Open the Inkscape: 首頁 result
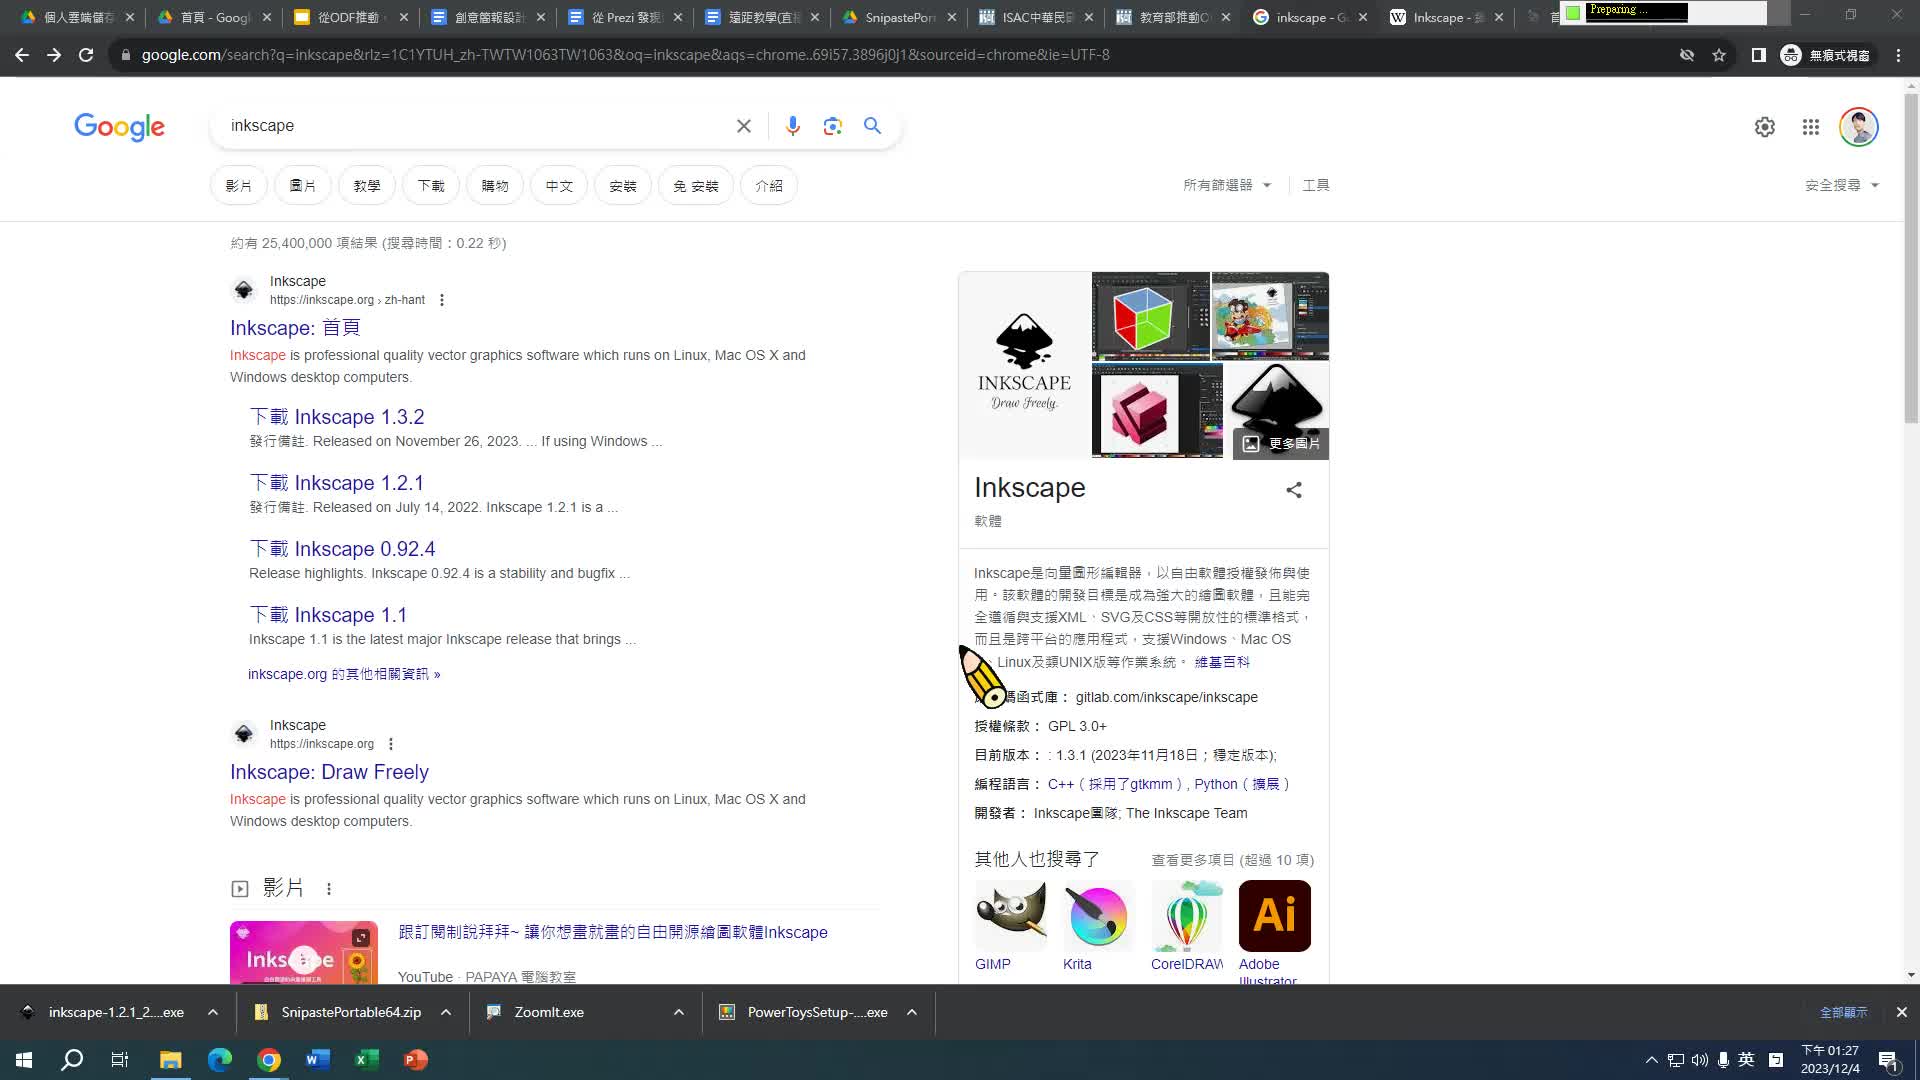Image resolution: width=1920 pixels, height=1080 pixels. [x=295, y=328]
